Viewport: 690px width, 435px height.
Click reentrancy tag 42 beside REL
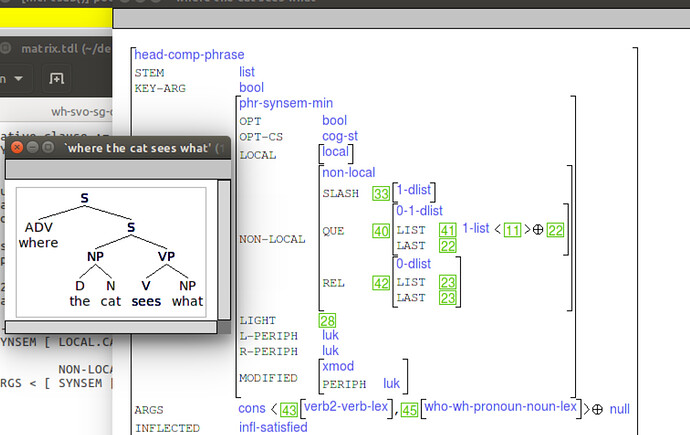pyautogui.click(x=381, y=283)
